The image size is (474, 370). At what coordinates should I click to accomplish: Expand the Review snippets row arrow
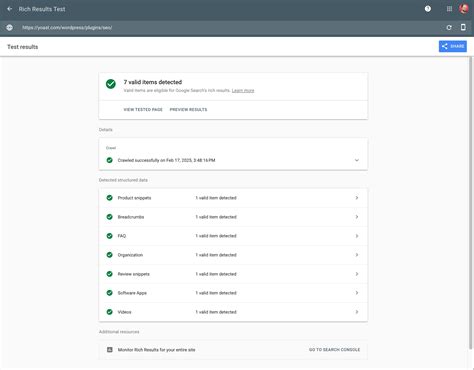click(x=357, y=274)
